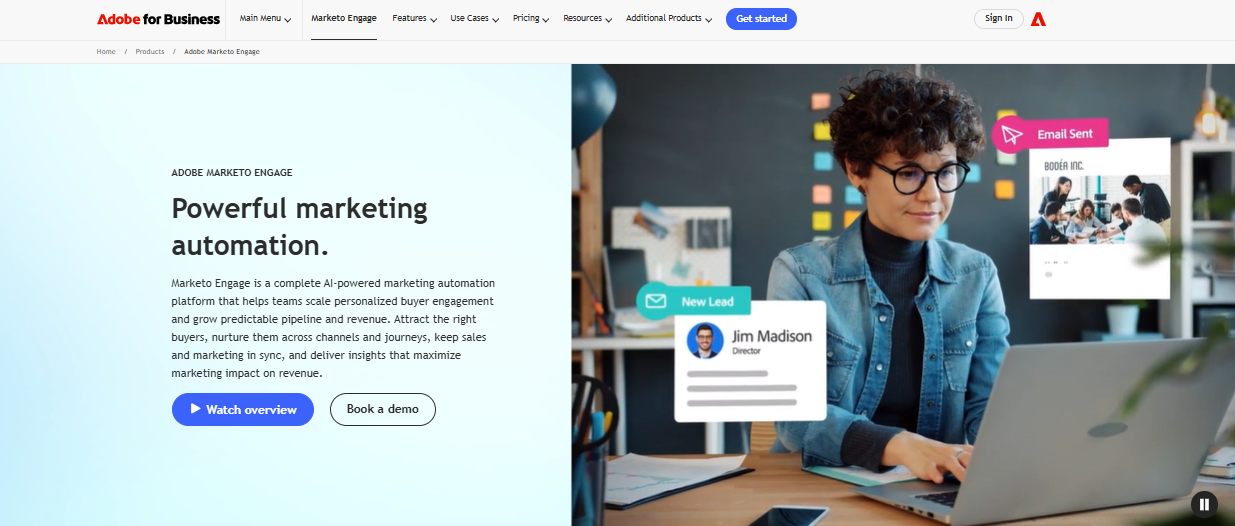The image size is (1235, 526).
Task: Click the Adobe for Business logo
Action: click(158, 19)
